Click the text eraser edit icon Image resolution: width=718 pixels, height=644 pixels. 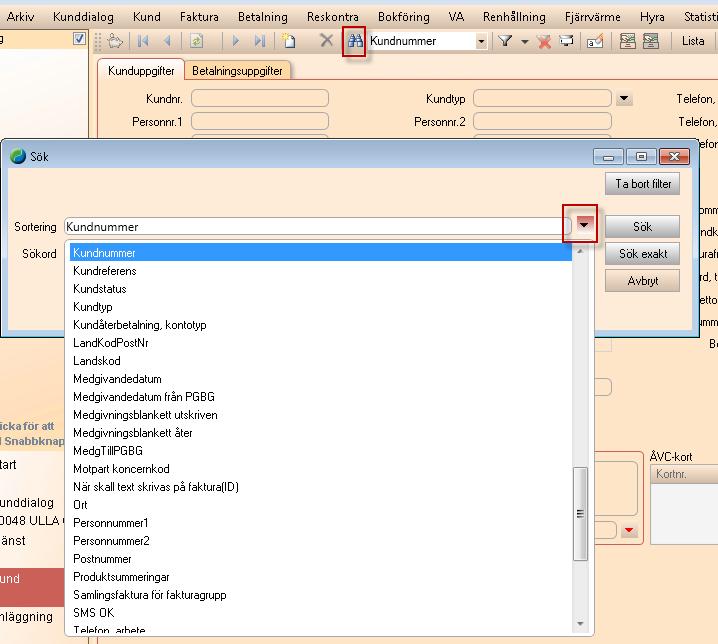click(595, 42)
